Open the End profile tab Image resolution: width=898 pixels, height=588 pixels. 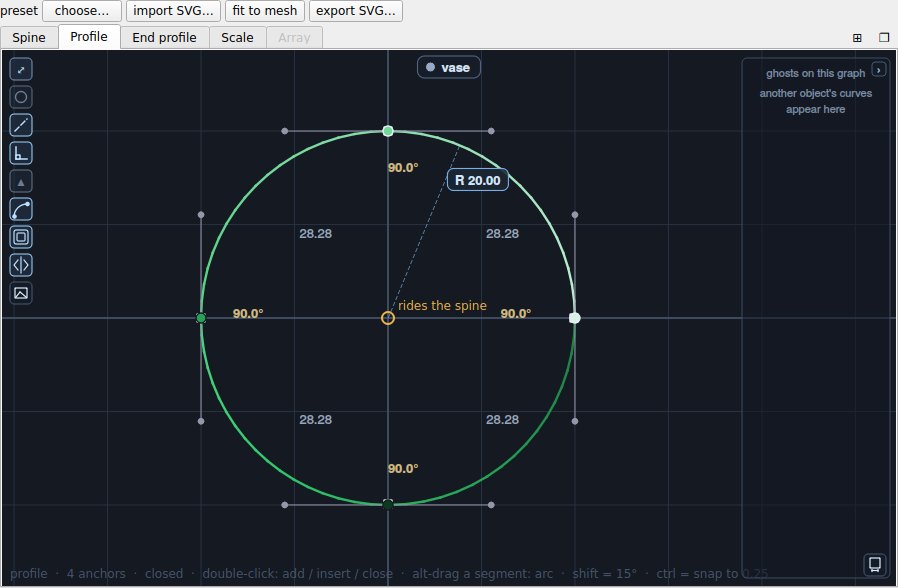coord(164,38)
